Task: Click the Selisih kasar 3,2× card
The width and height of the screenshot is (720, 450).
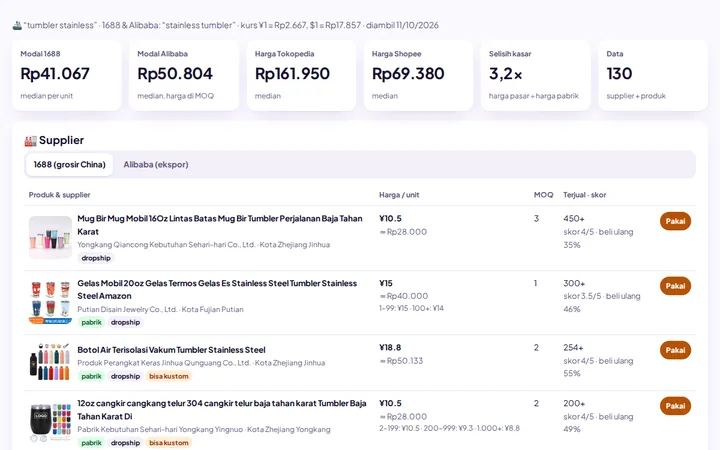Action: (535, 75)
